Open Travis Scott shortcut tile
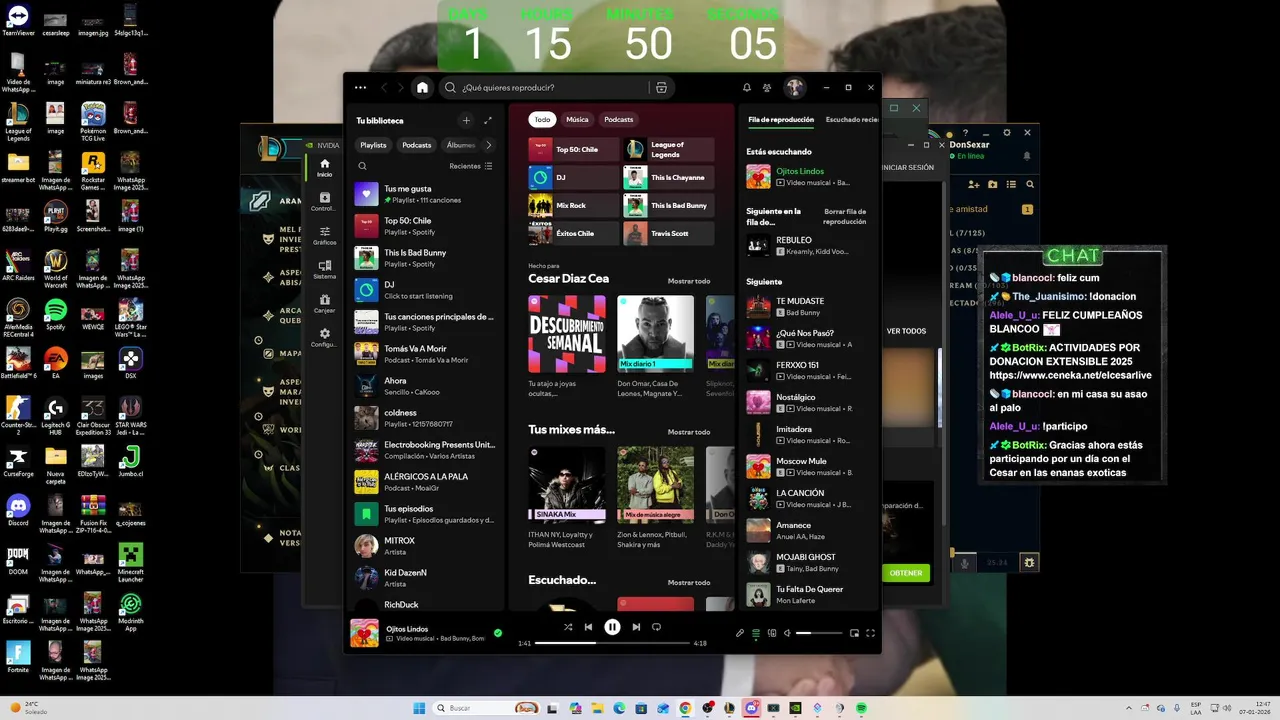 point(668,233)
